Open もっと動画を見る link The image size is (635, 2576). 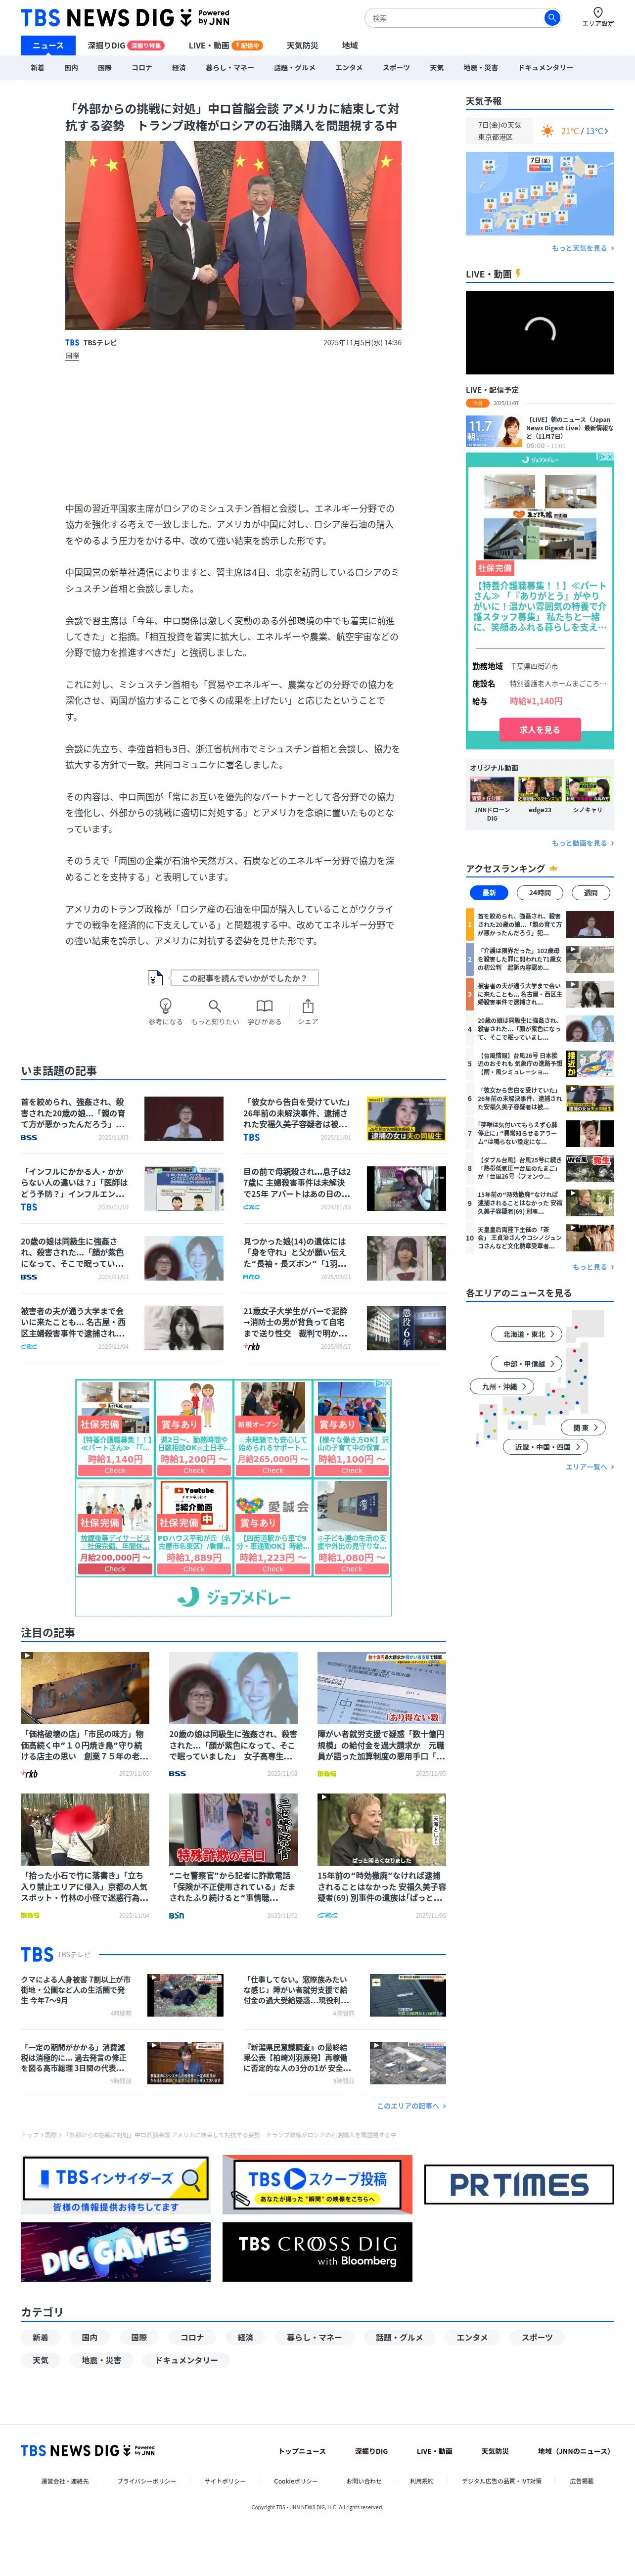(x=583, y=843)
